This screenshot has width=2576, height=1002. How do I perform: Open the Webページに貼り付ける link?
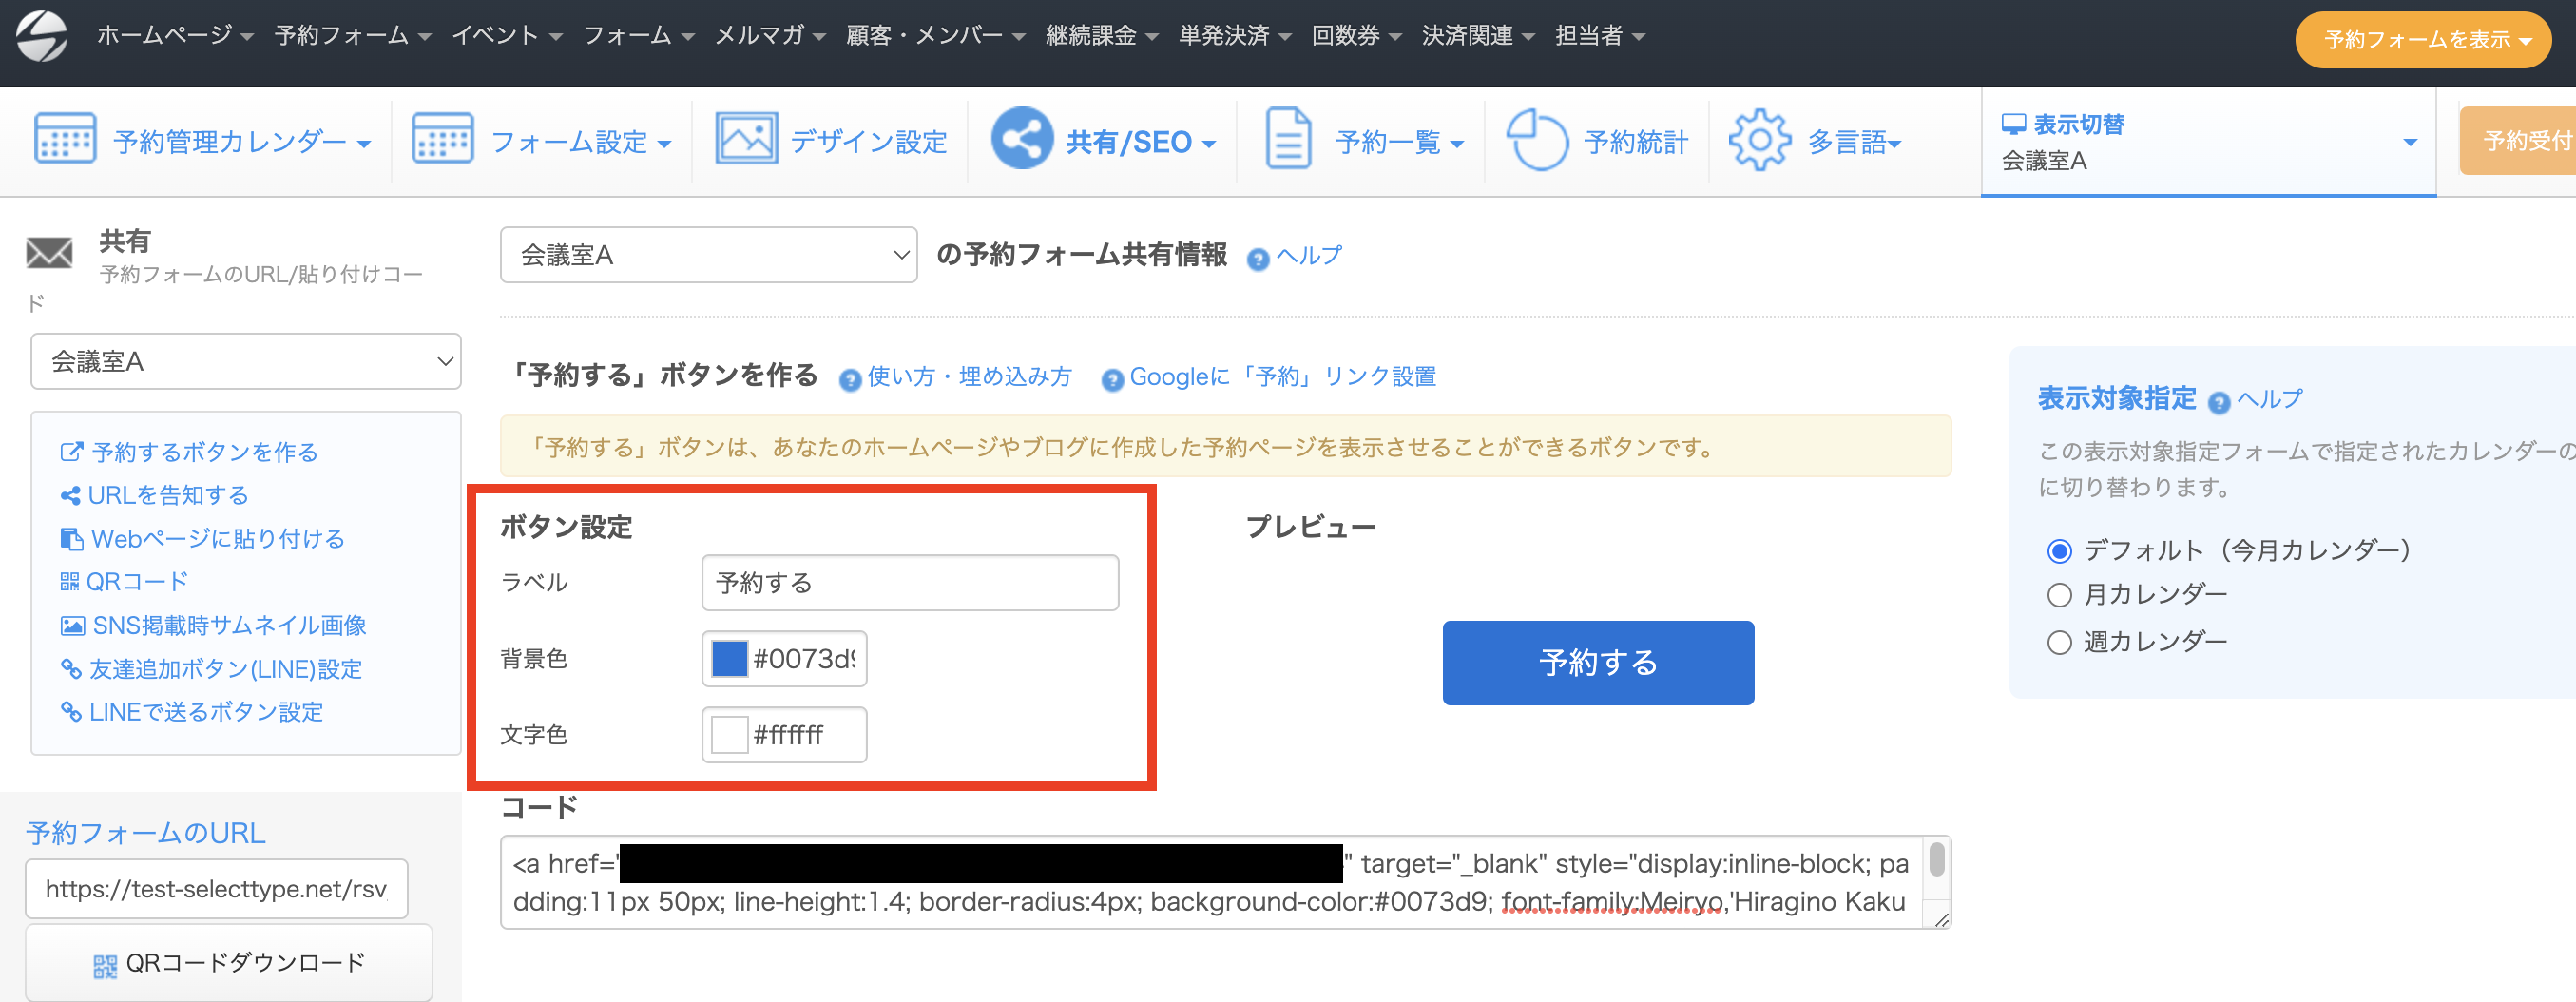point(217,539)
